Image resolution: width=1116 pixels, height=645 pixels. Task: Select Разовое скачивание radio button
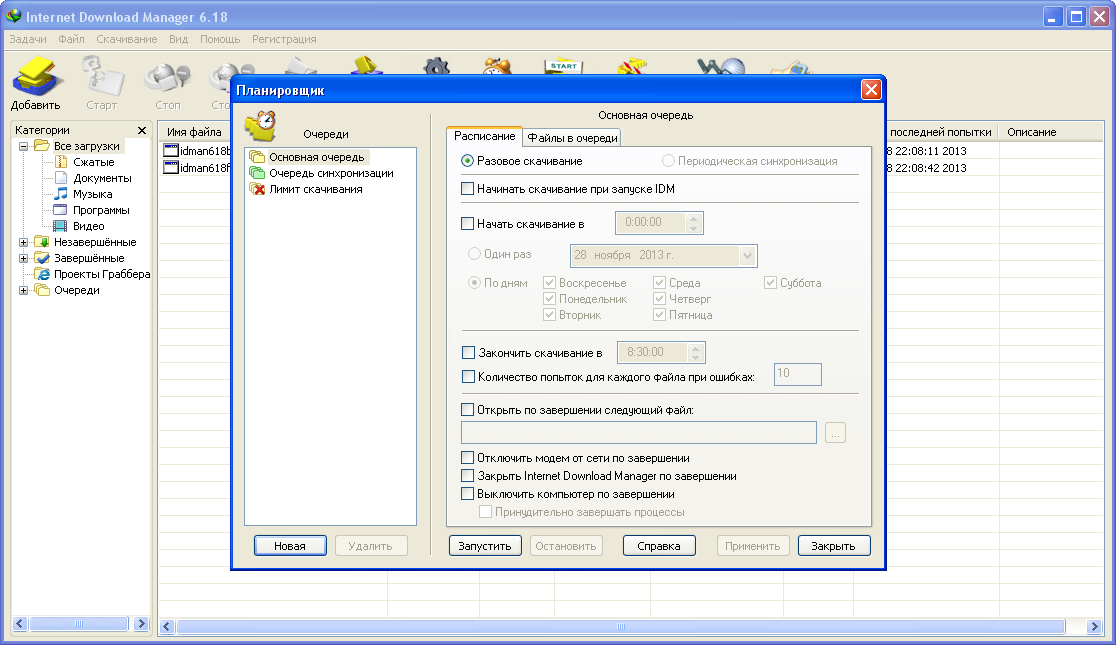click(x=468, y=161)
